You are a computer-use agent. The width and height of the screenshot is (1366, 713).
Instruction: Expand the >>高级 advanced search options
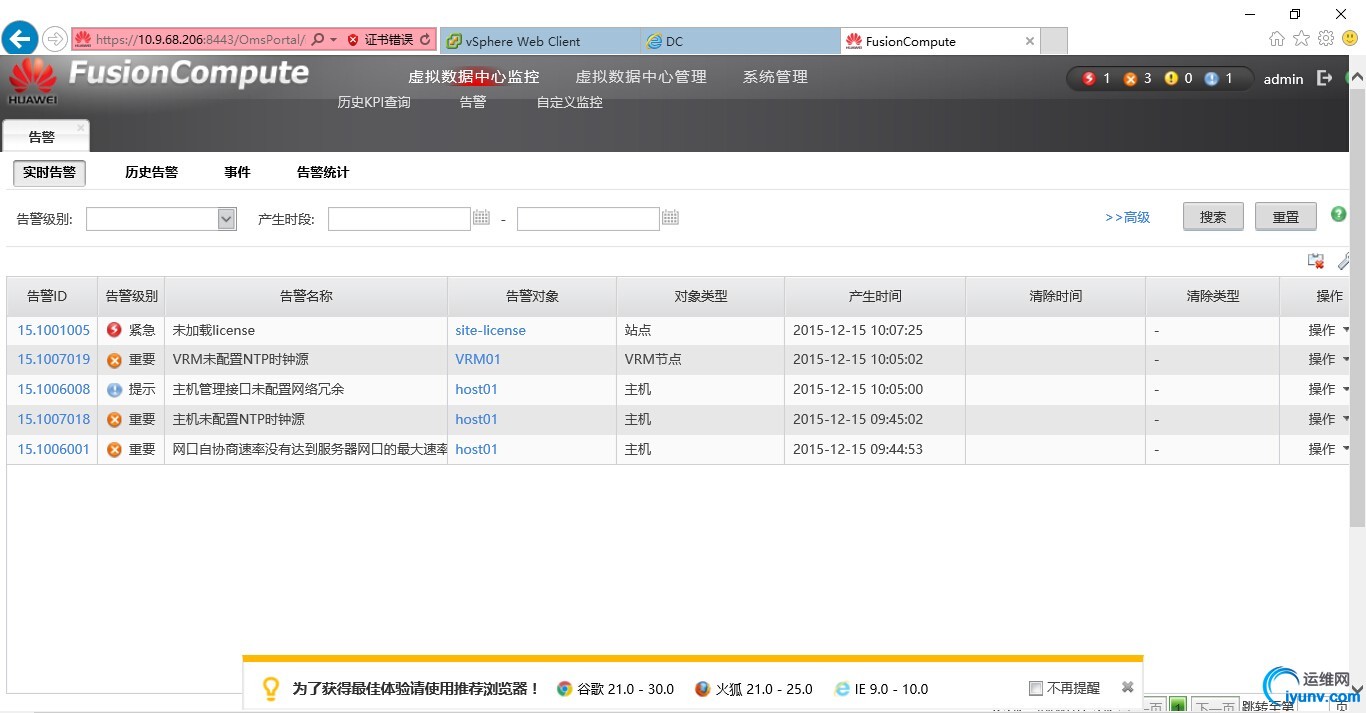pyautogui.click(x=1127, y=217)
